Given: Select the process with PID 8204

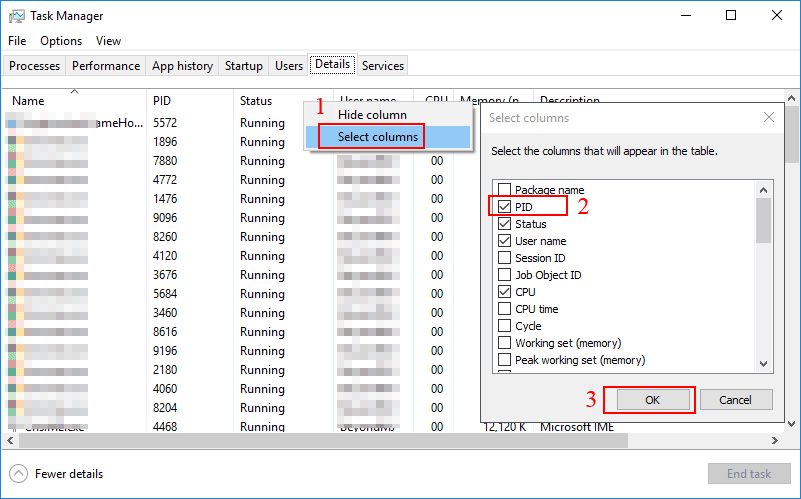Looking at the screenshot, I should (x=165, y=408).
